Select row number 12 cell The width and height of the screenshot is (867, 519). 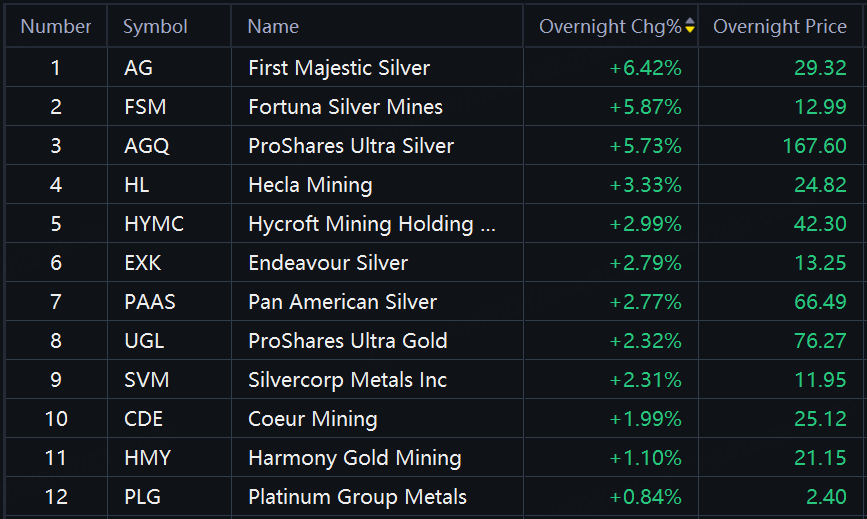point(56,497)
